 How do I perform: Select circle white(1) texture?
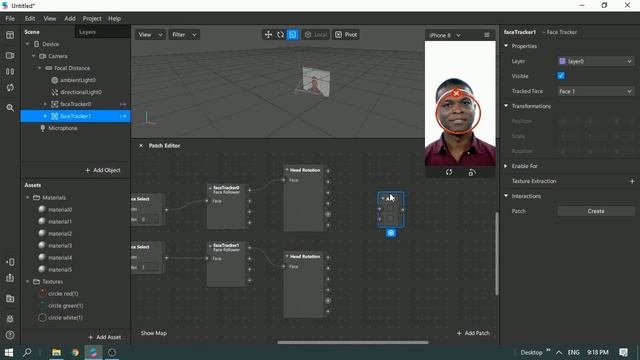(65, 318)
